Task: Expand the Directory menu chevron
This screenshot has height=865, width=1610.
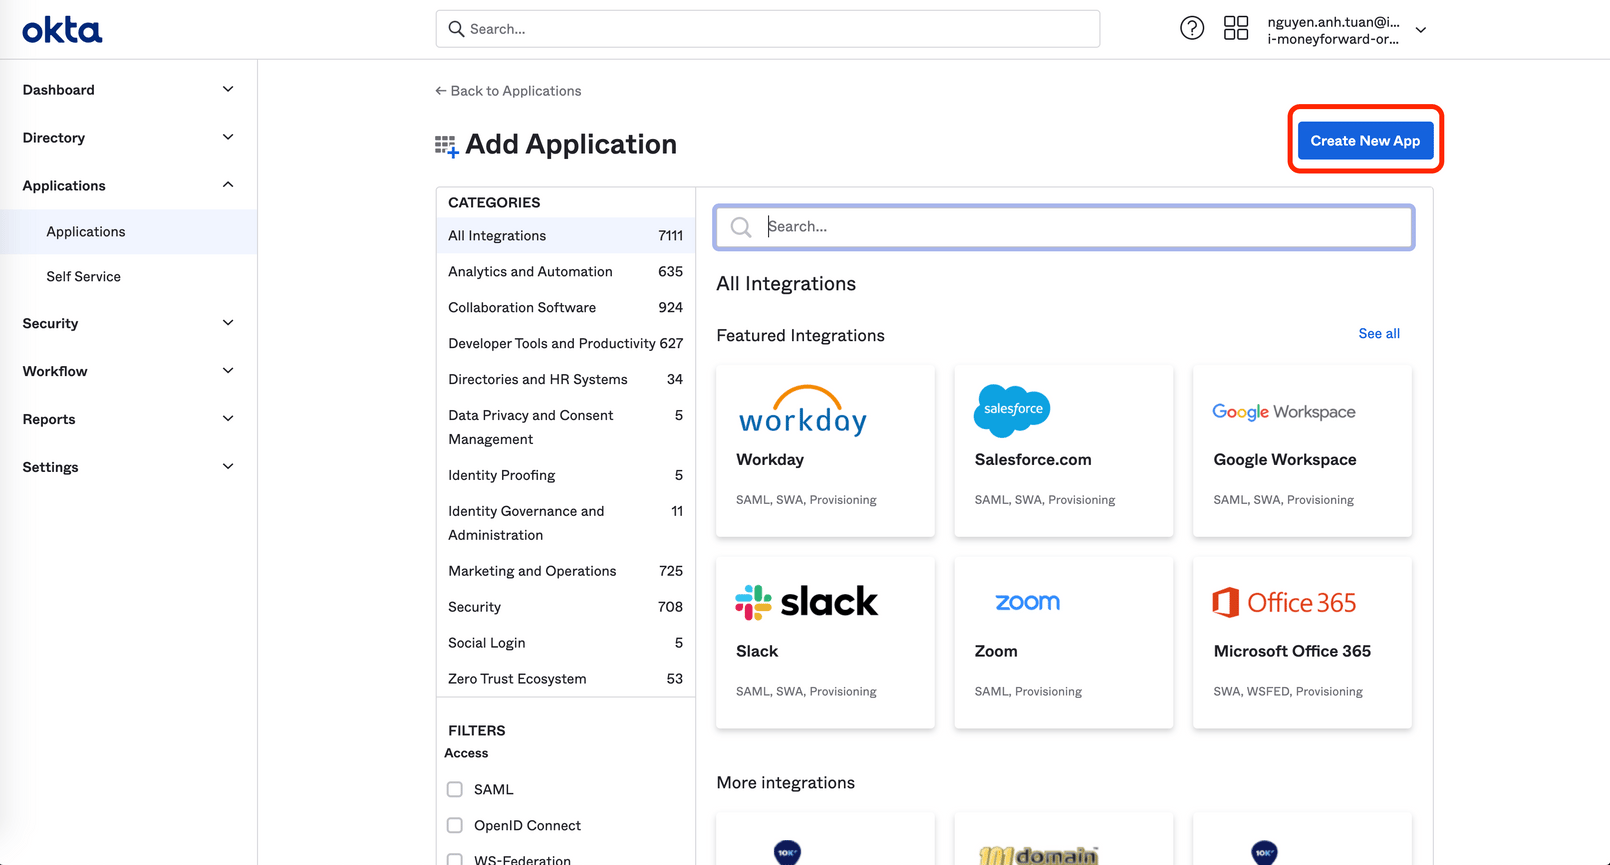Action: [x=228, y=137]
